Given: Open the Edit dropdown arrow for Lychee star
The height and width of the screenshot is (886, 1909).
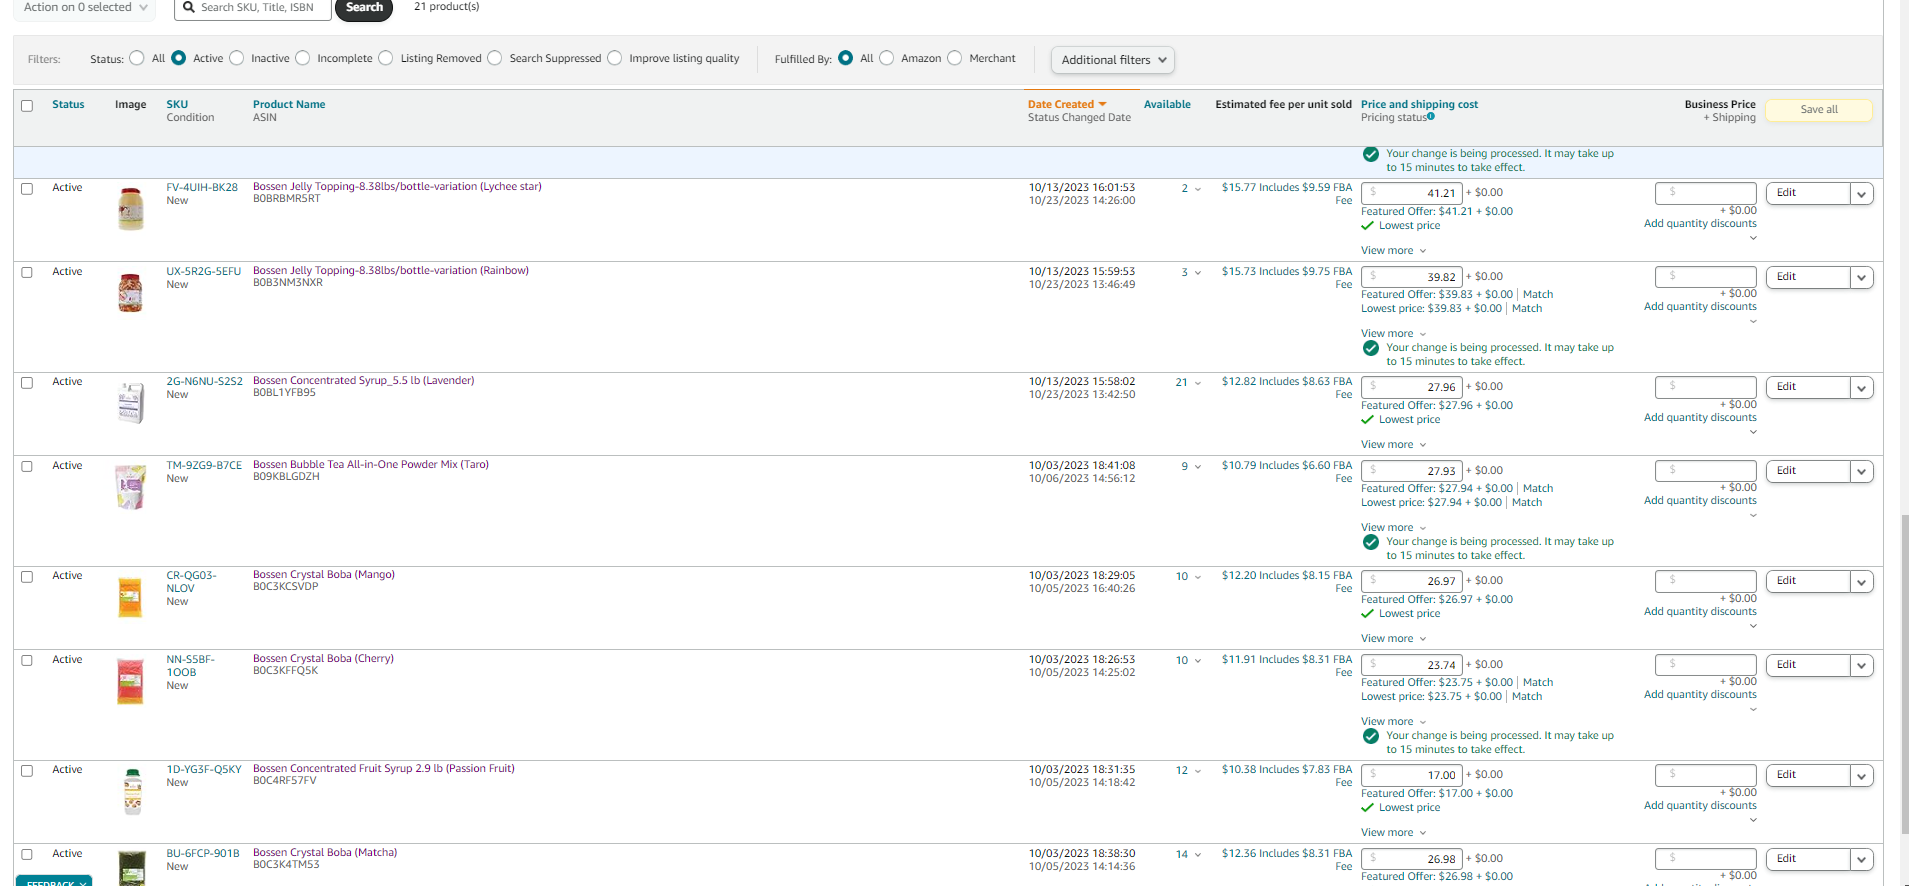Looking at the screenshot, I should tap(1861, 194).
